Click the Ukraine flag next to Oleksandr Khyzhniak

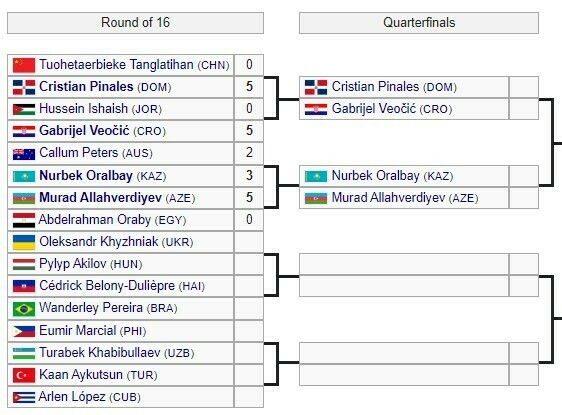(24, 242)
